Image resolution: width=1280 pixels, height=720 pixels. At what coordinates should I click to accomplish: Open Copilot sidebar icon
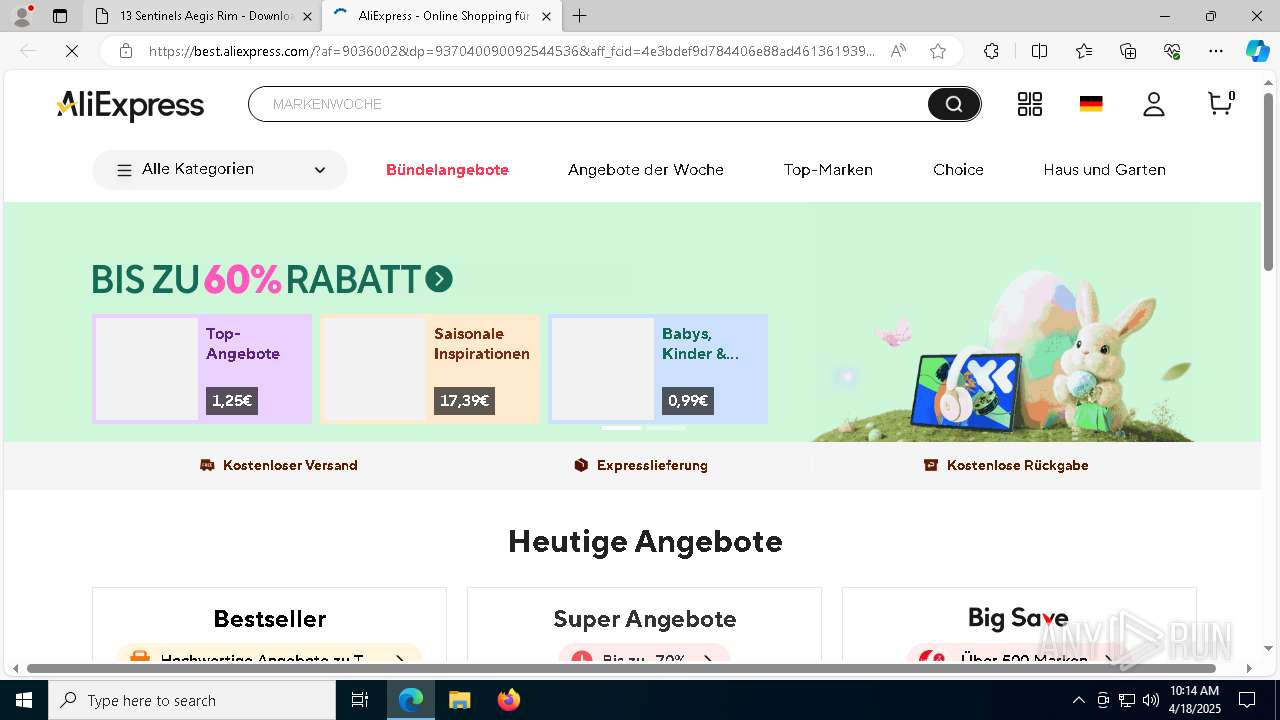1258,51
